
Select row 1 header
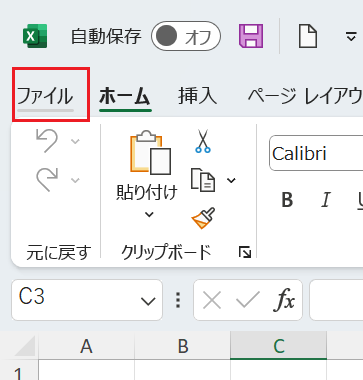click(19, 371)
